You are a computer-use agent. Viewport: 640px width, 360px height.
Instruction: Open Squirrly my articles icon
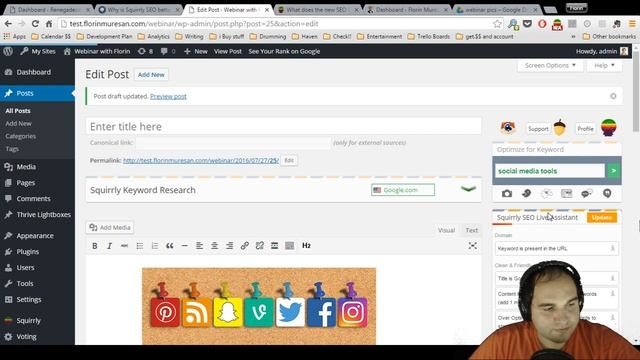pos(607,193)
